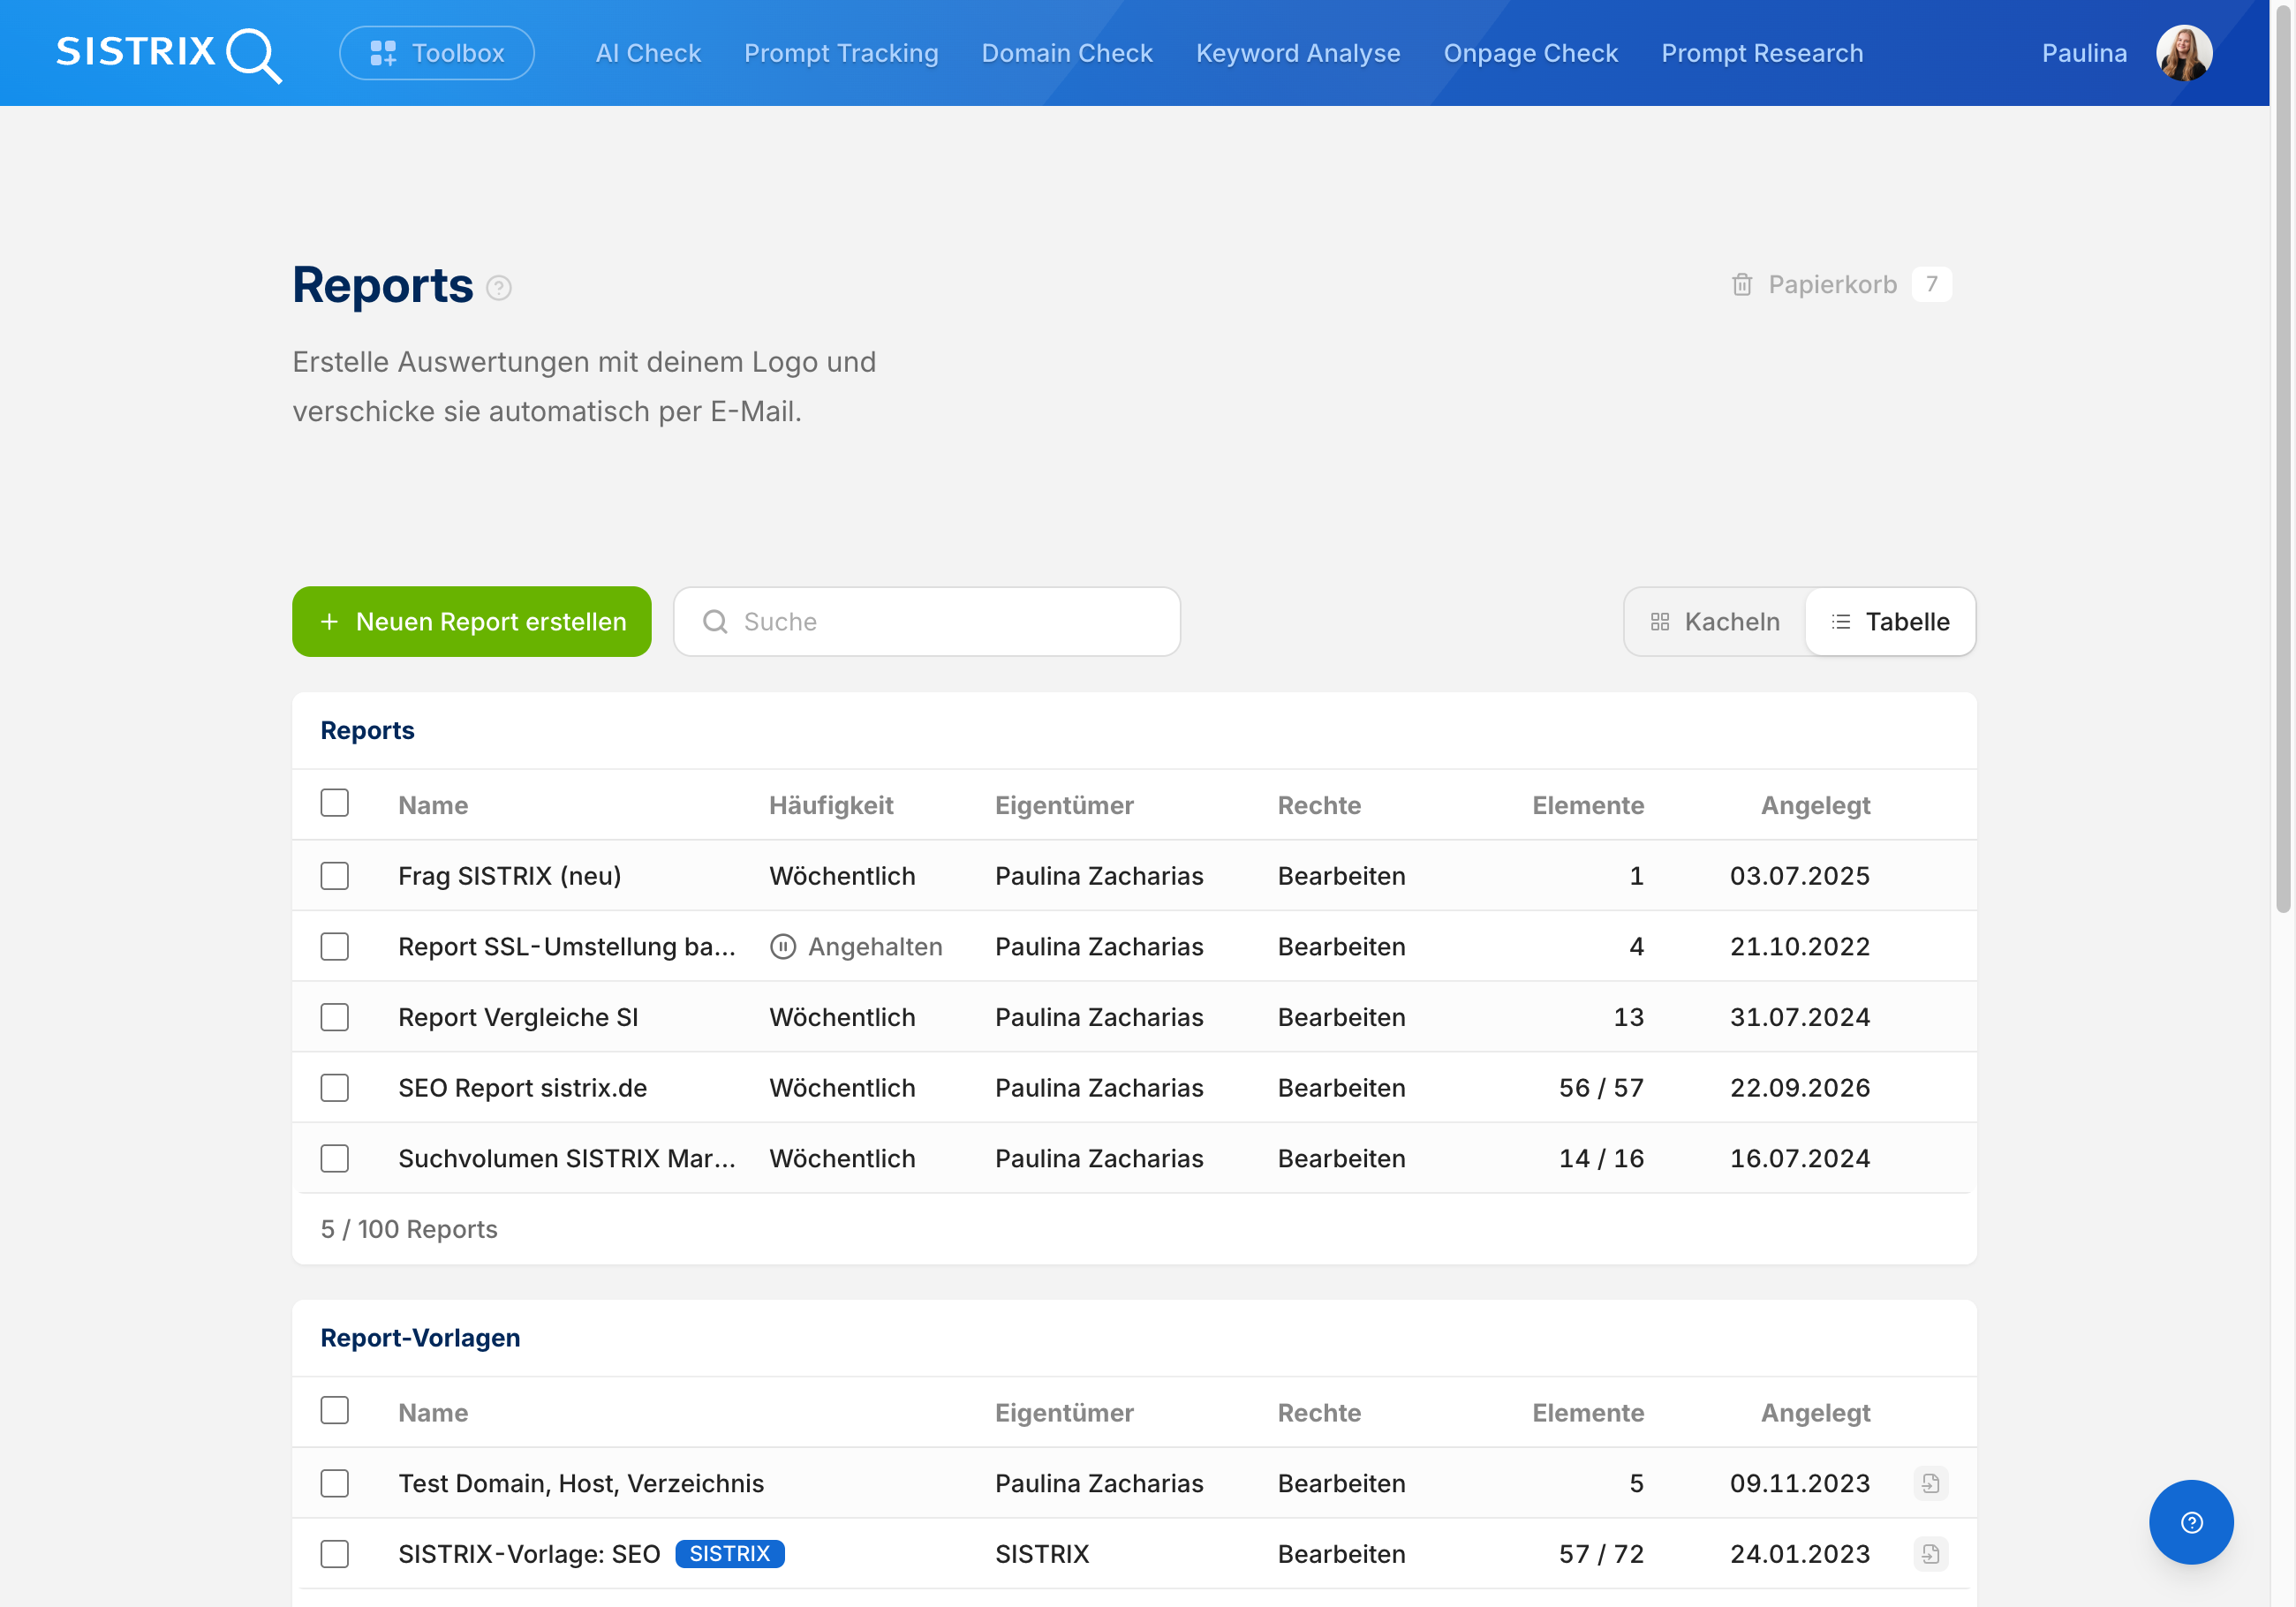Click Paulina's profile avatar
This screenshot has width=2296, height=1607.
click(x=2184, y=53)
